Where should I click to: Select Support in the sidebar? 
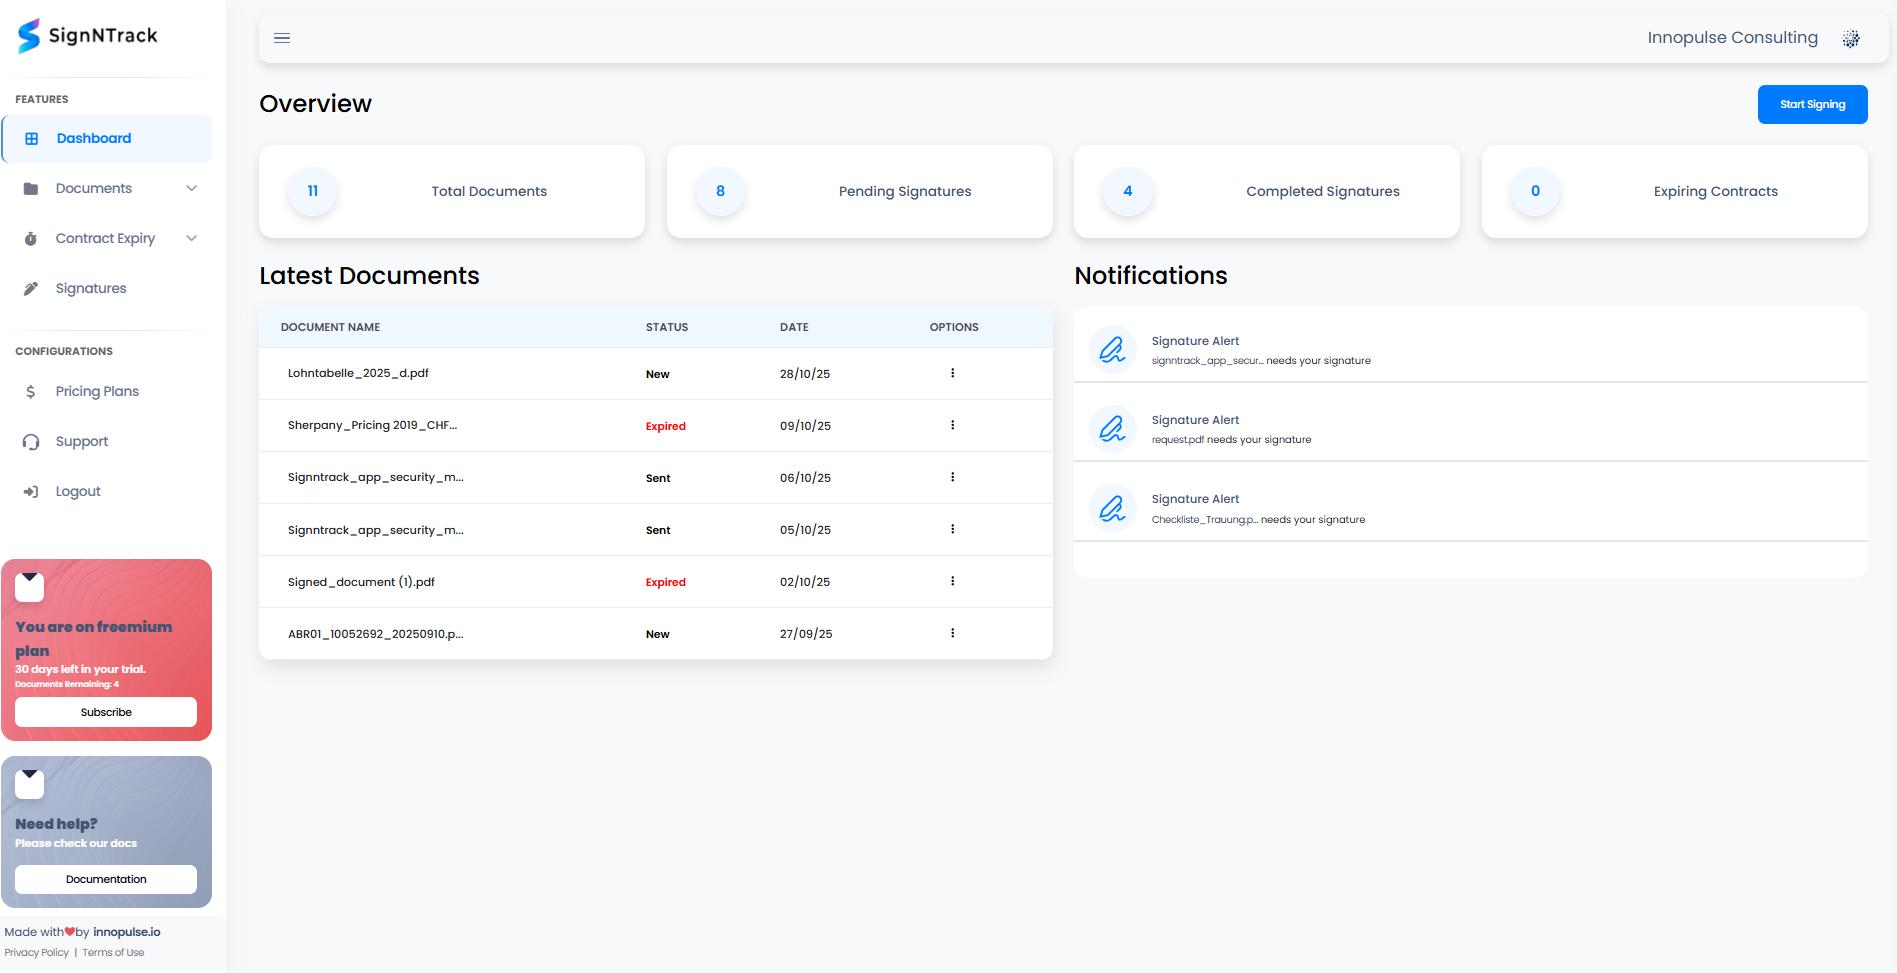pos(82,441)
